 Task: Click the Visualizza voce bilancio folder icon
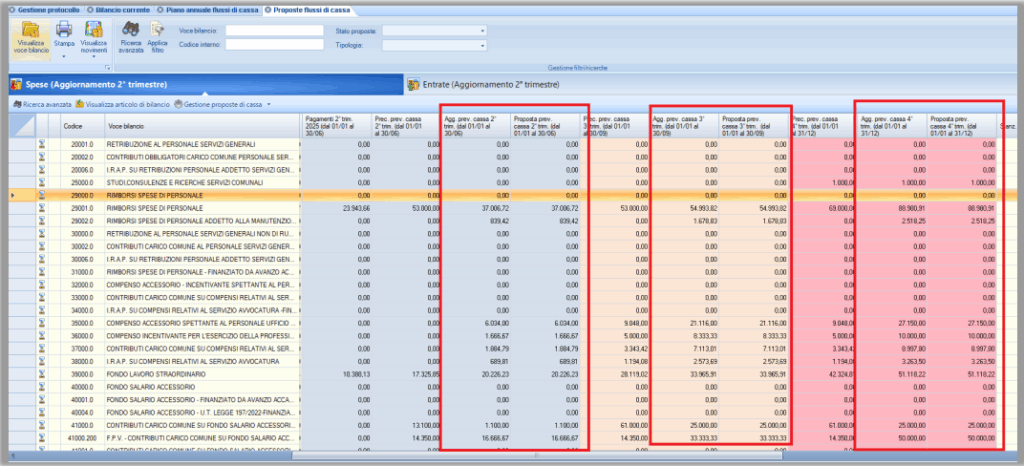[x=31, y=31]
